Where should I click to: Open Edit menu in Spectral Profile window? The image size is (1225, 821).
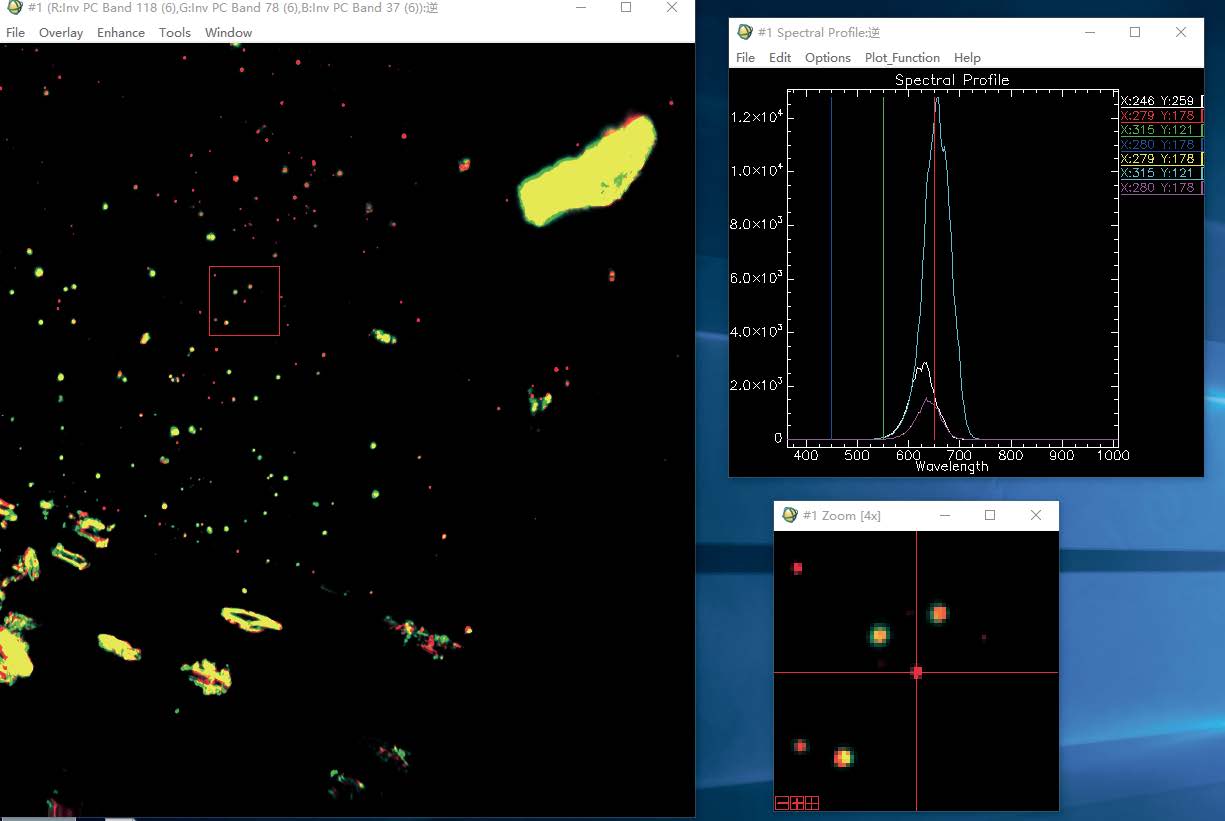(780, 58)
